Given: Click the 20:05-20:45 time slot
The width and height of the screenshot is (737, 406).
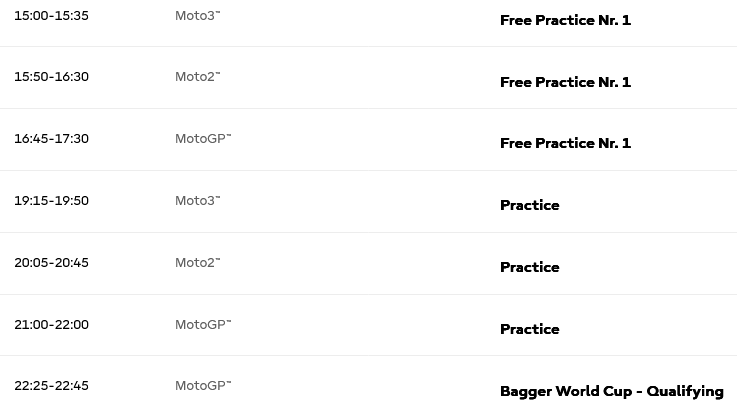Looking at the screenshot, I should tap(51, 263).
